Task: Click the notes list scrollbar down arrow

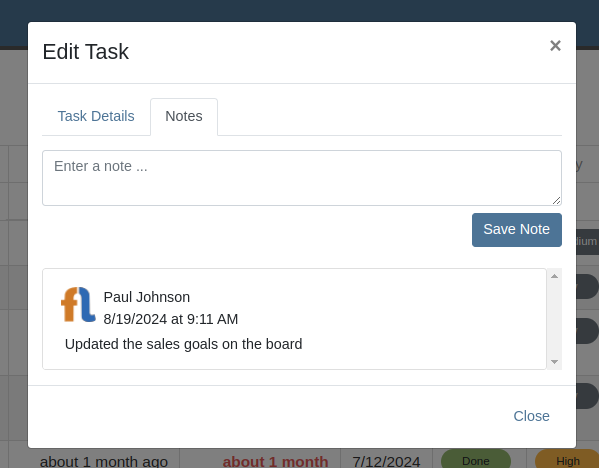Action: 554,361
